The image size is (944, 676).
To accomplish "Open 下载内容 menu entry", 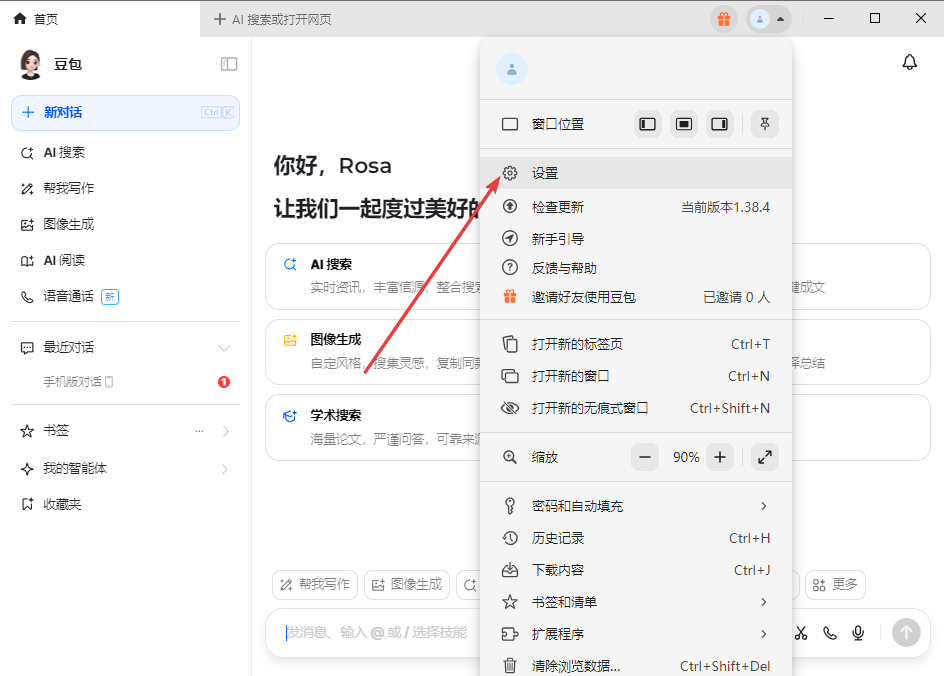I will (636, 570).
